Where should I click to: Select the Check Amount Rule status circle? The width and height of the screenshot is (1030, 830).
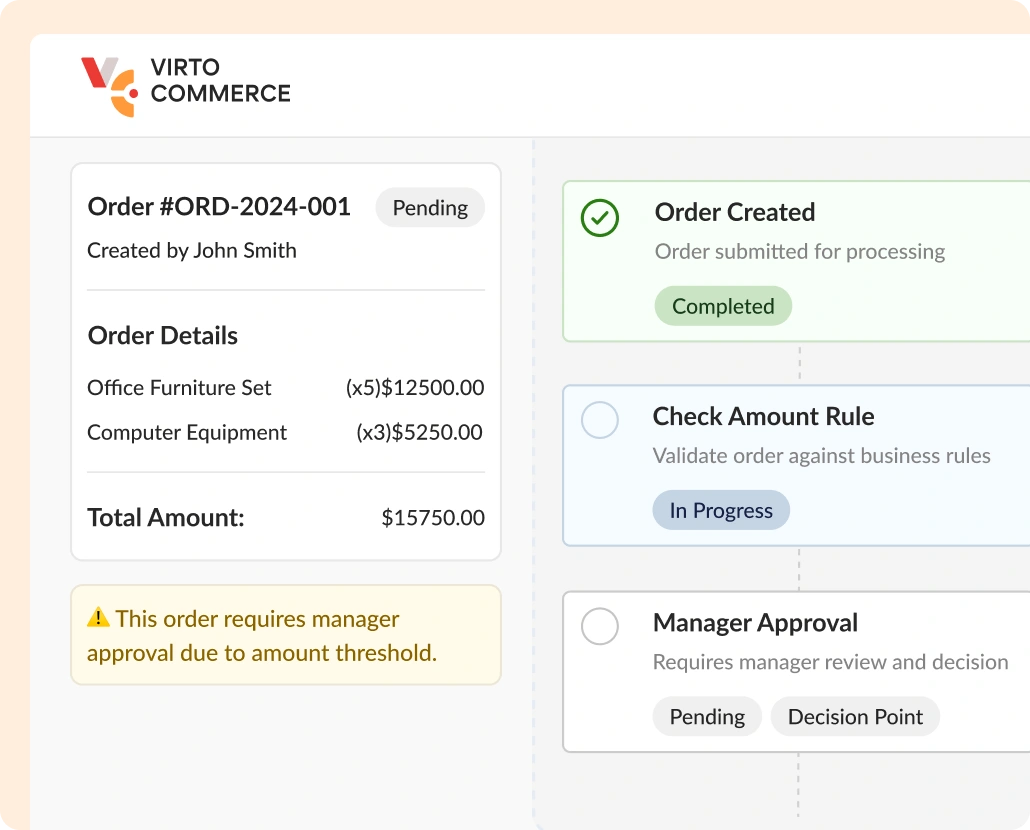(x=600, y=420)
